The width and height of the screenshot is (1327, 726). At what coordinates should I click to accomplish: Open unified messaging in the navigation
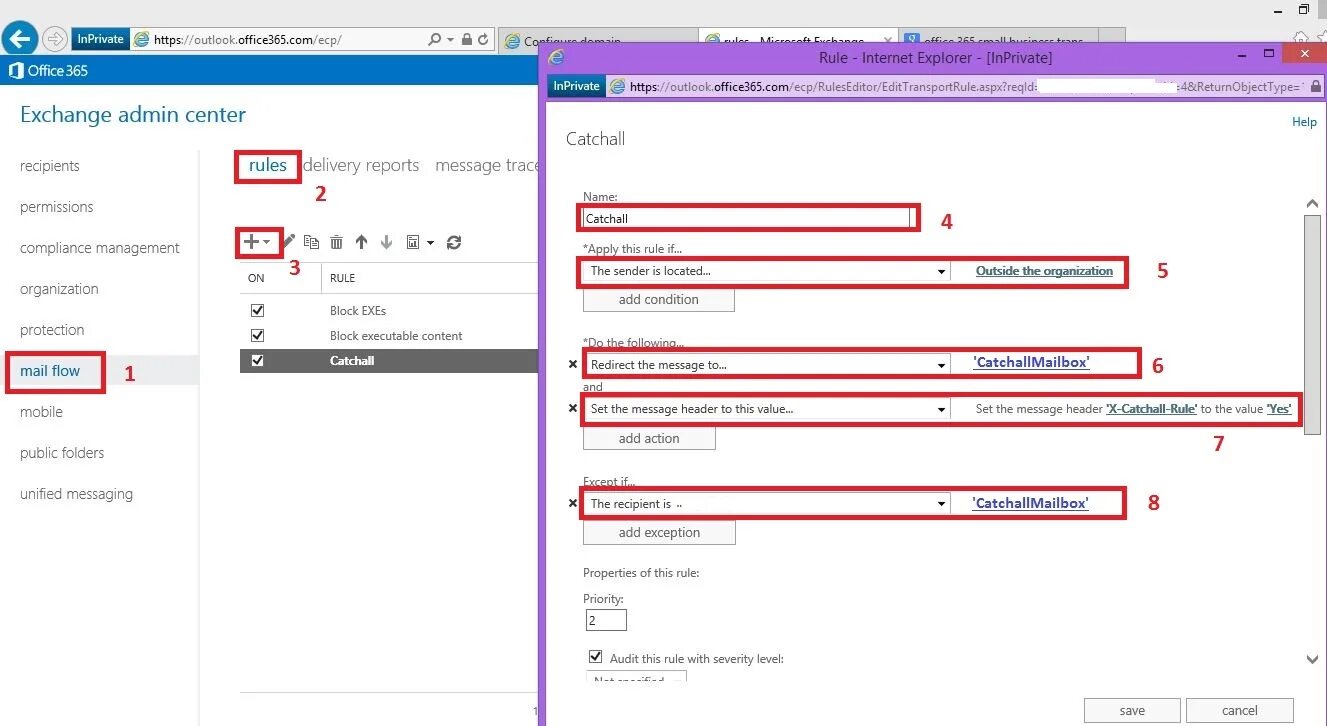(x=76, y=494)
